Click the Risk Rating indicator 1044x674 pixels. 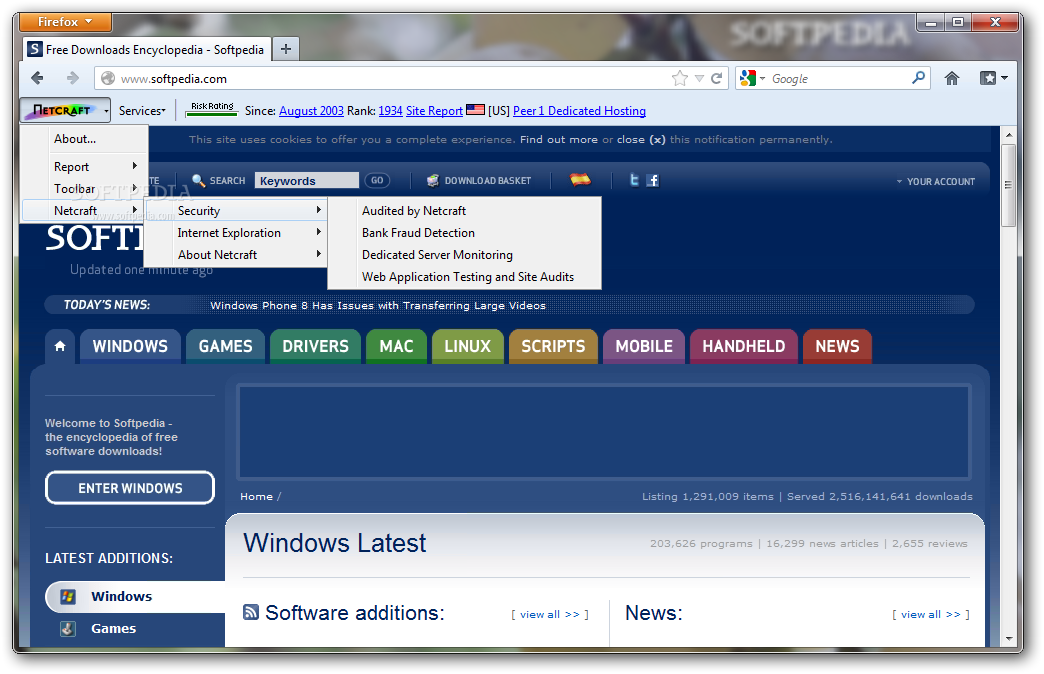point(212,109)
